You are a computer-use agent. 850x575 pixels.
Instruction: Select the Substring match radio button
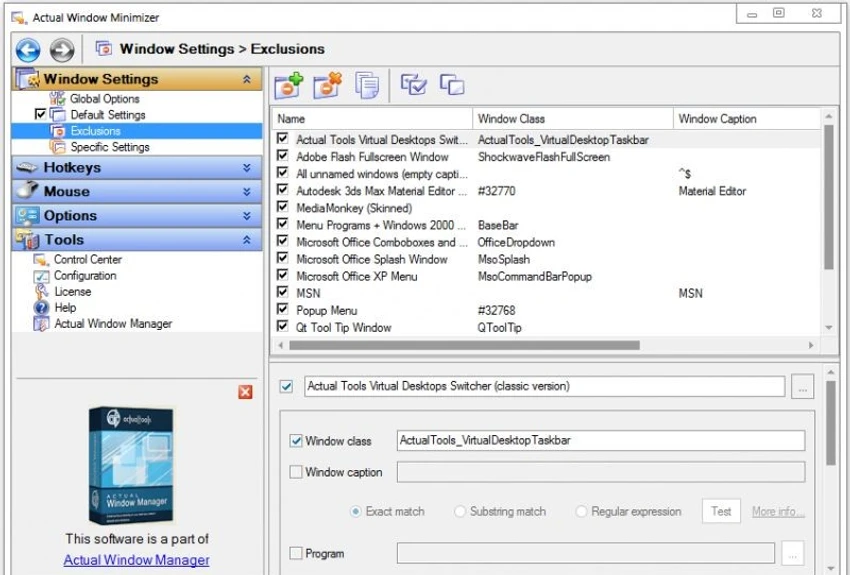click(x=460, y=511)
